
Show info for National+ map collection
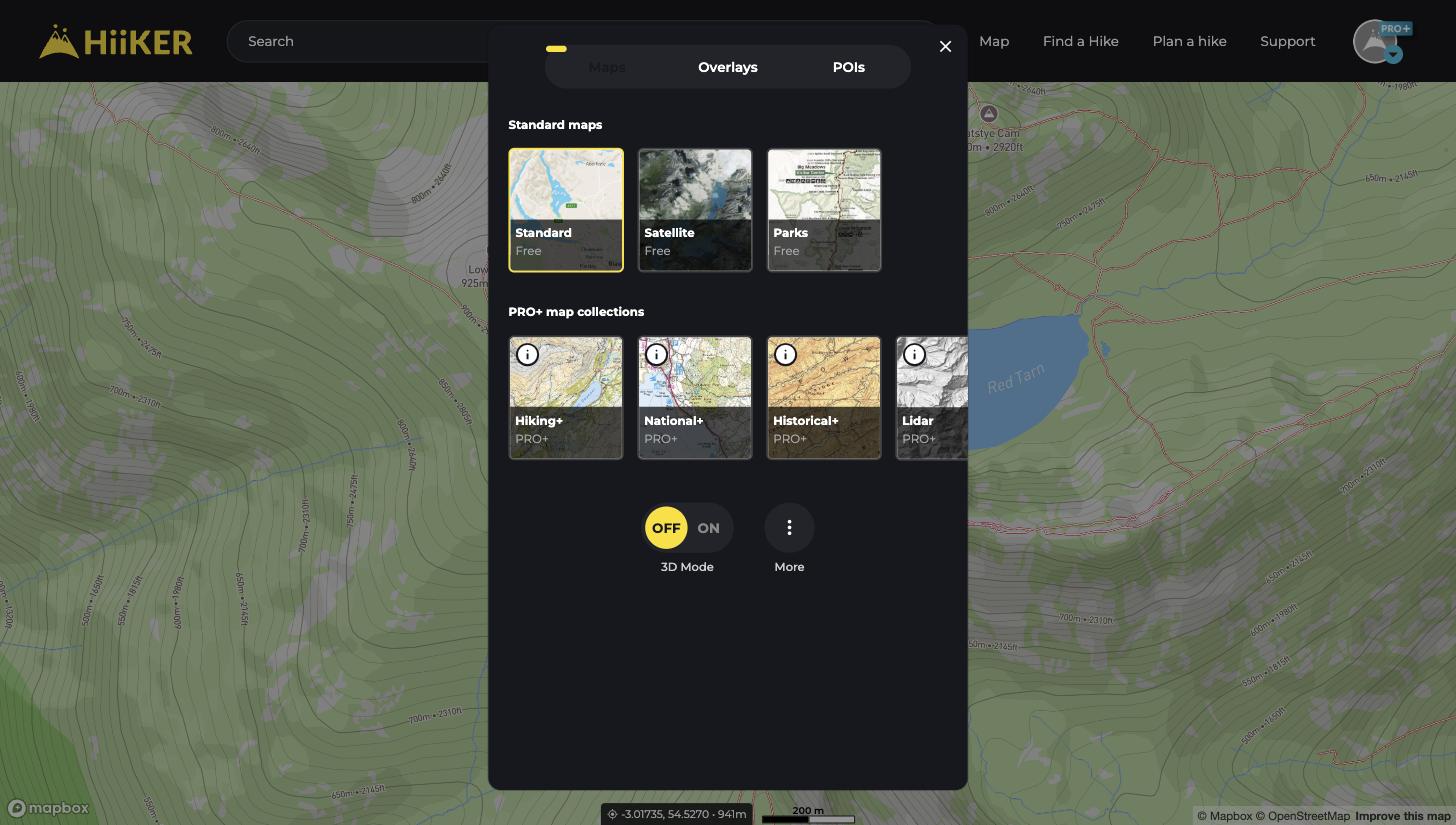656,354
